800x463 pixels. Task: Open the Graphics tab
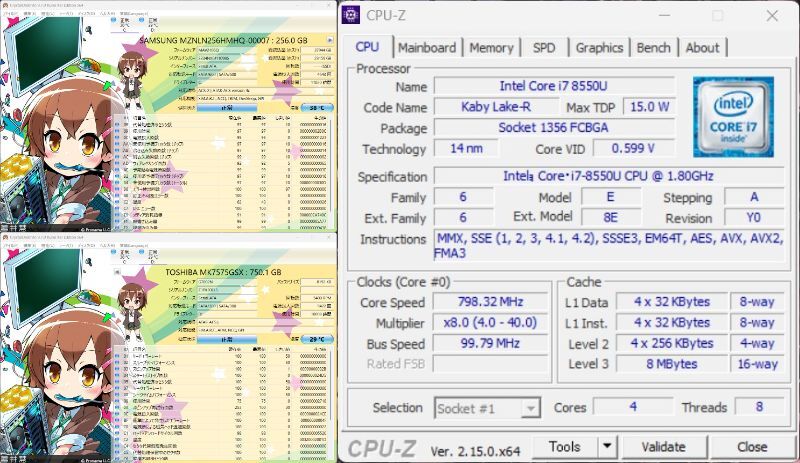[599, 47]
